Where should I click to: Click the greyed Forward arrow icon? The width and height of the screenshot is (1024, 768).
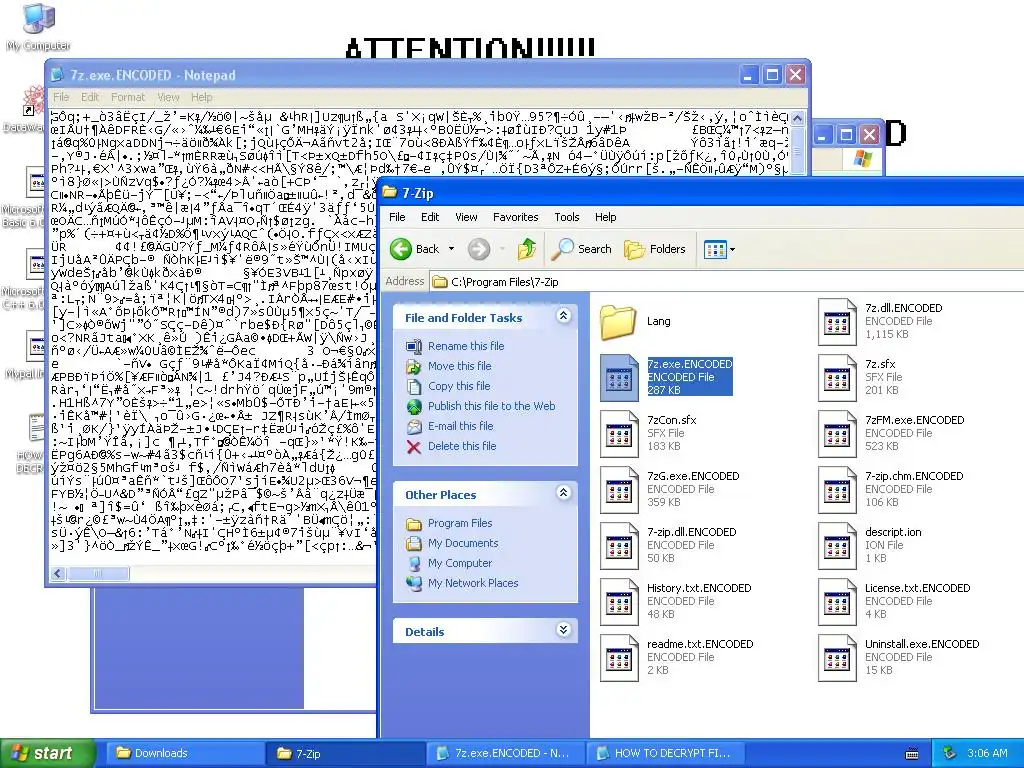[479, 249]
